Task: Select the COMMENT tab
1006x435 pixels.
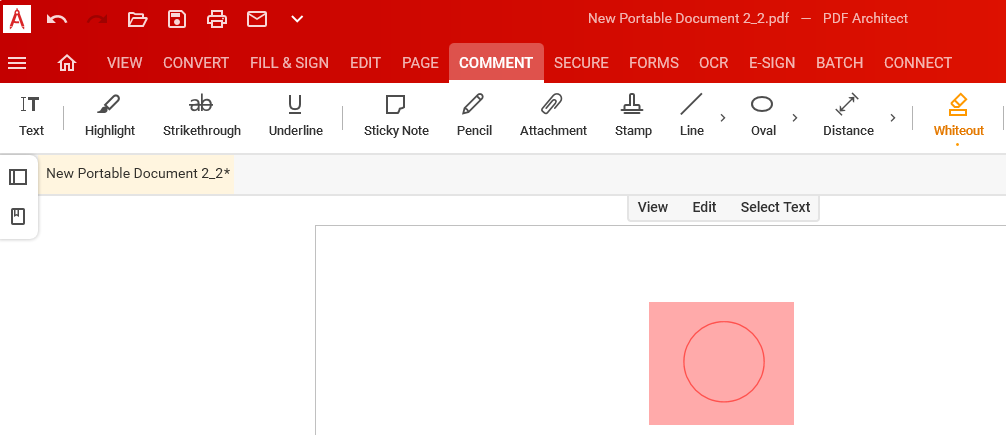Action: coord(496,63)
